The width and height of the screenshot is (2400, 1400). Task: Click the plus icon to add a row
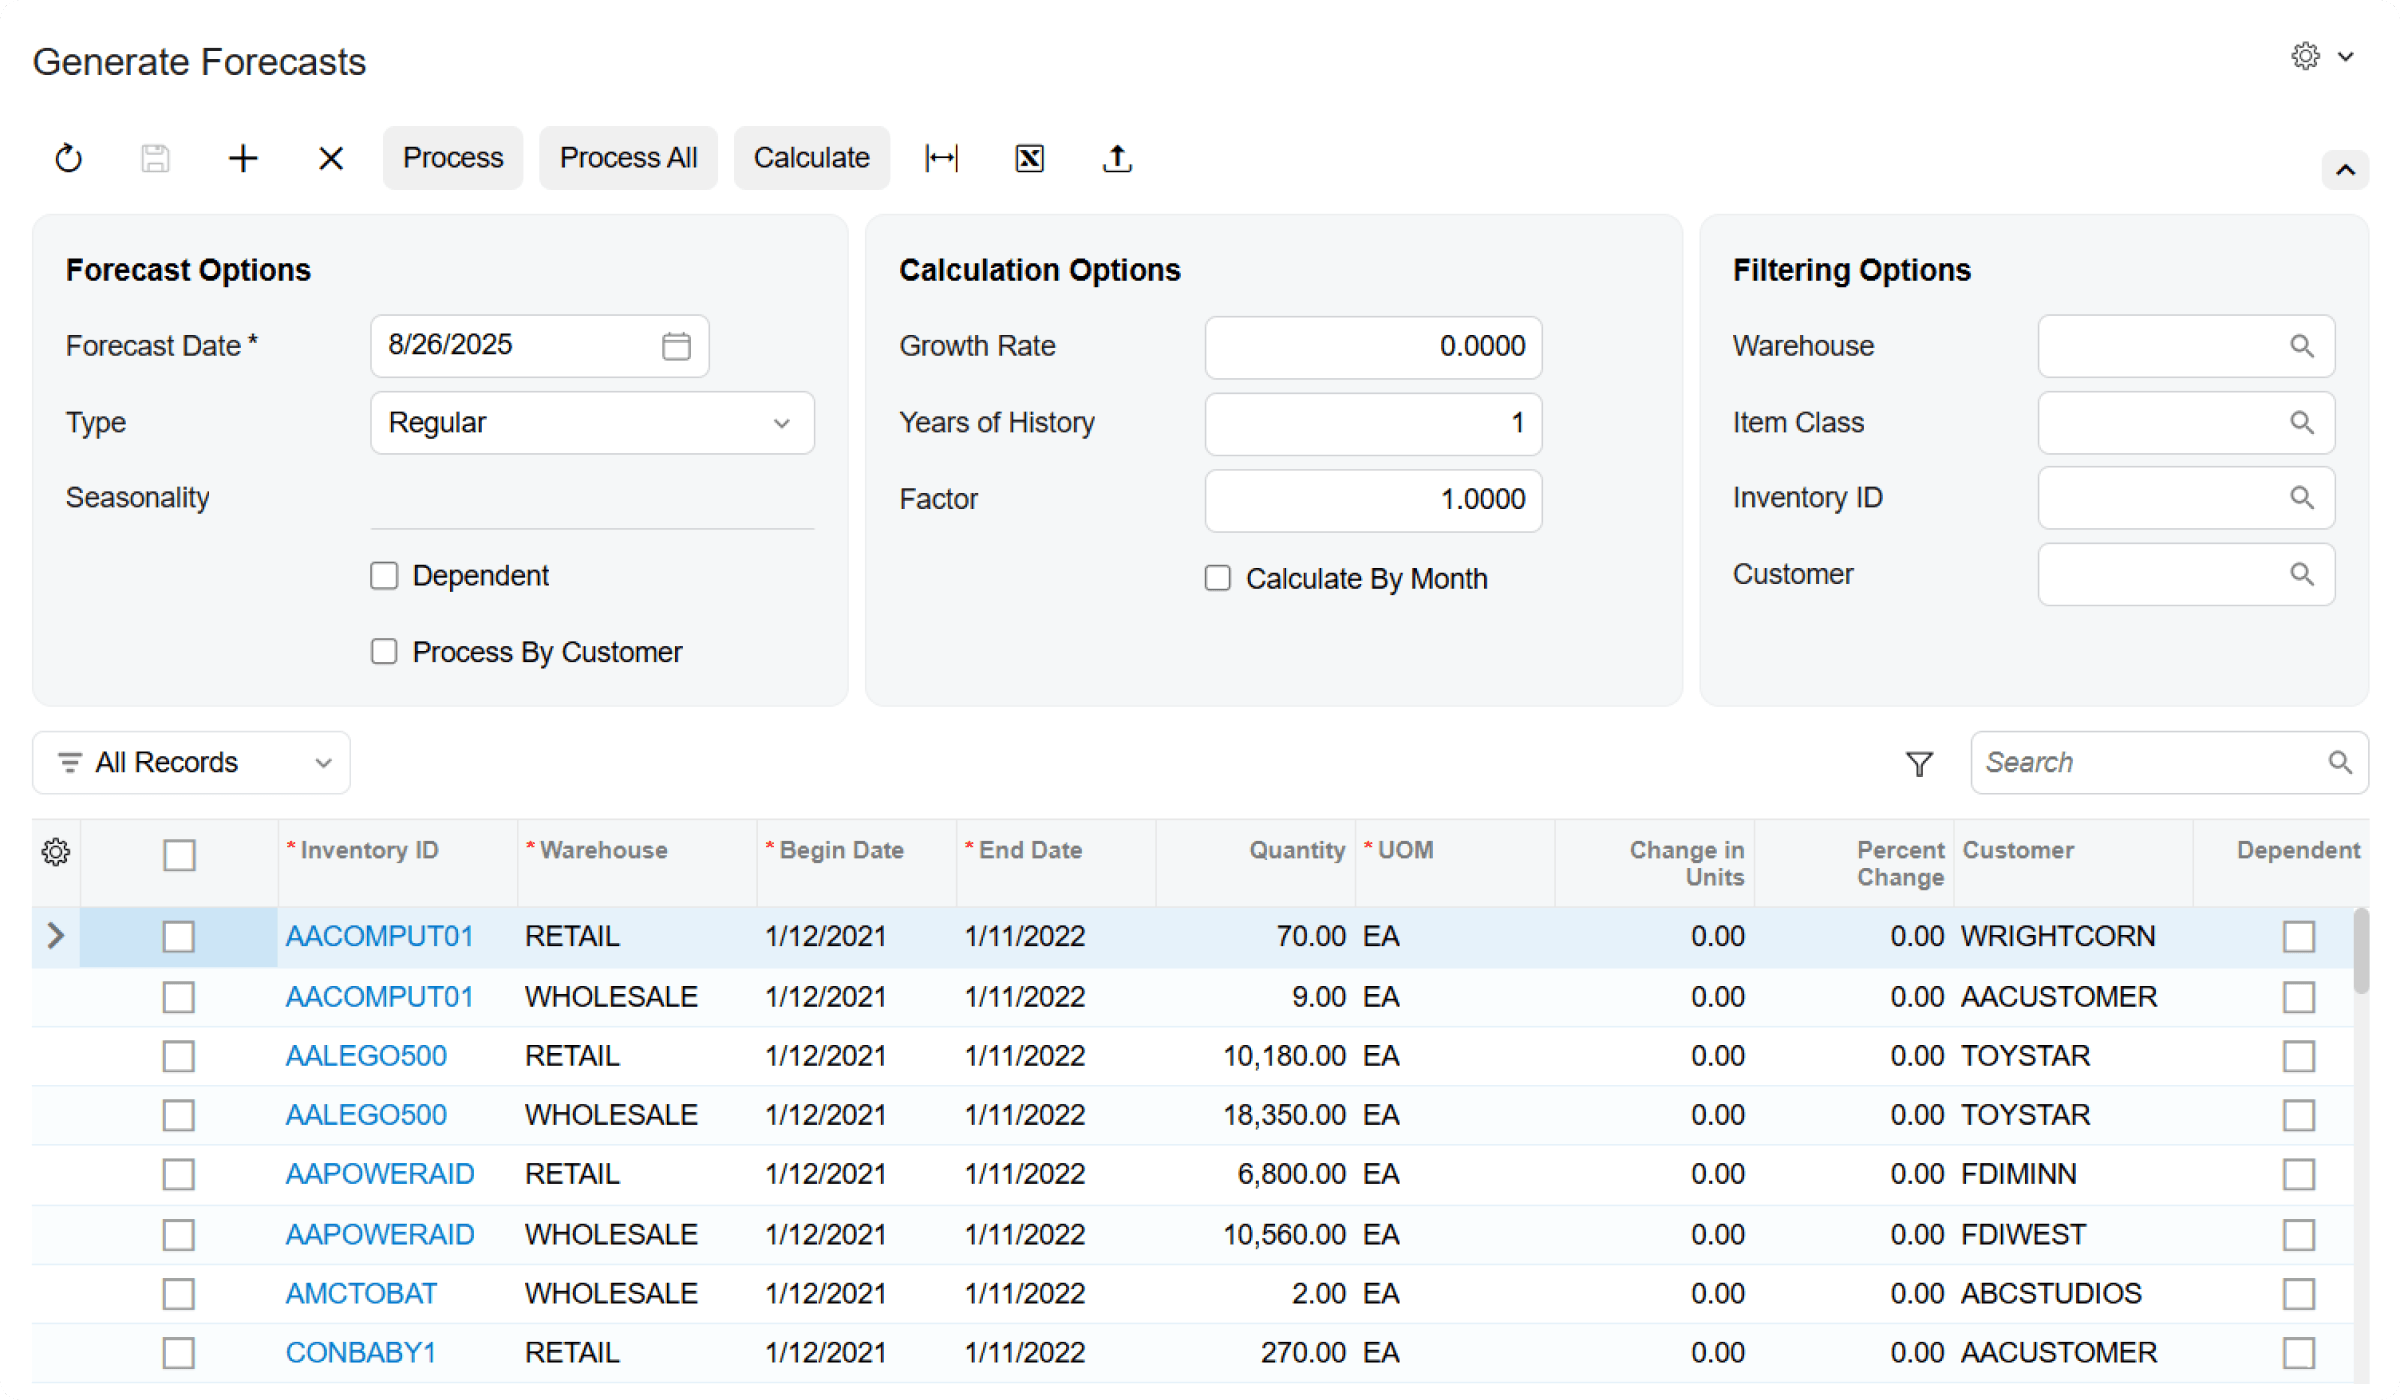[243, 158]
